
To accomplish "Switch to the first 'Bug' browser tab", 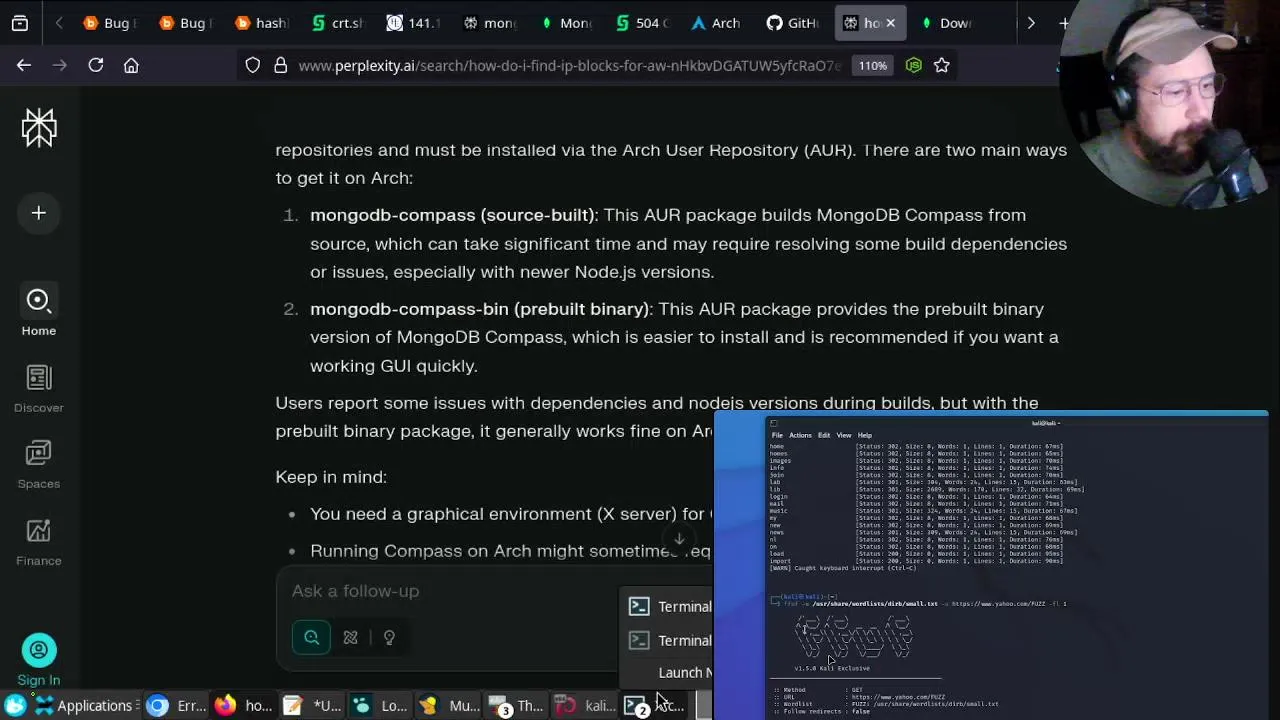I will (x=109, y=22).
